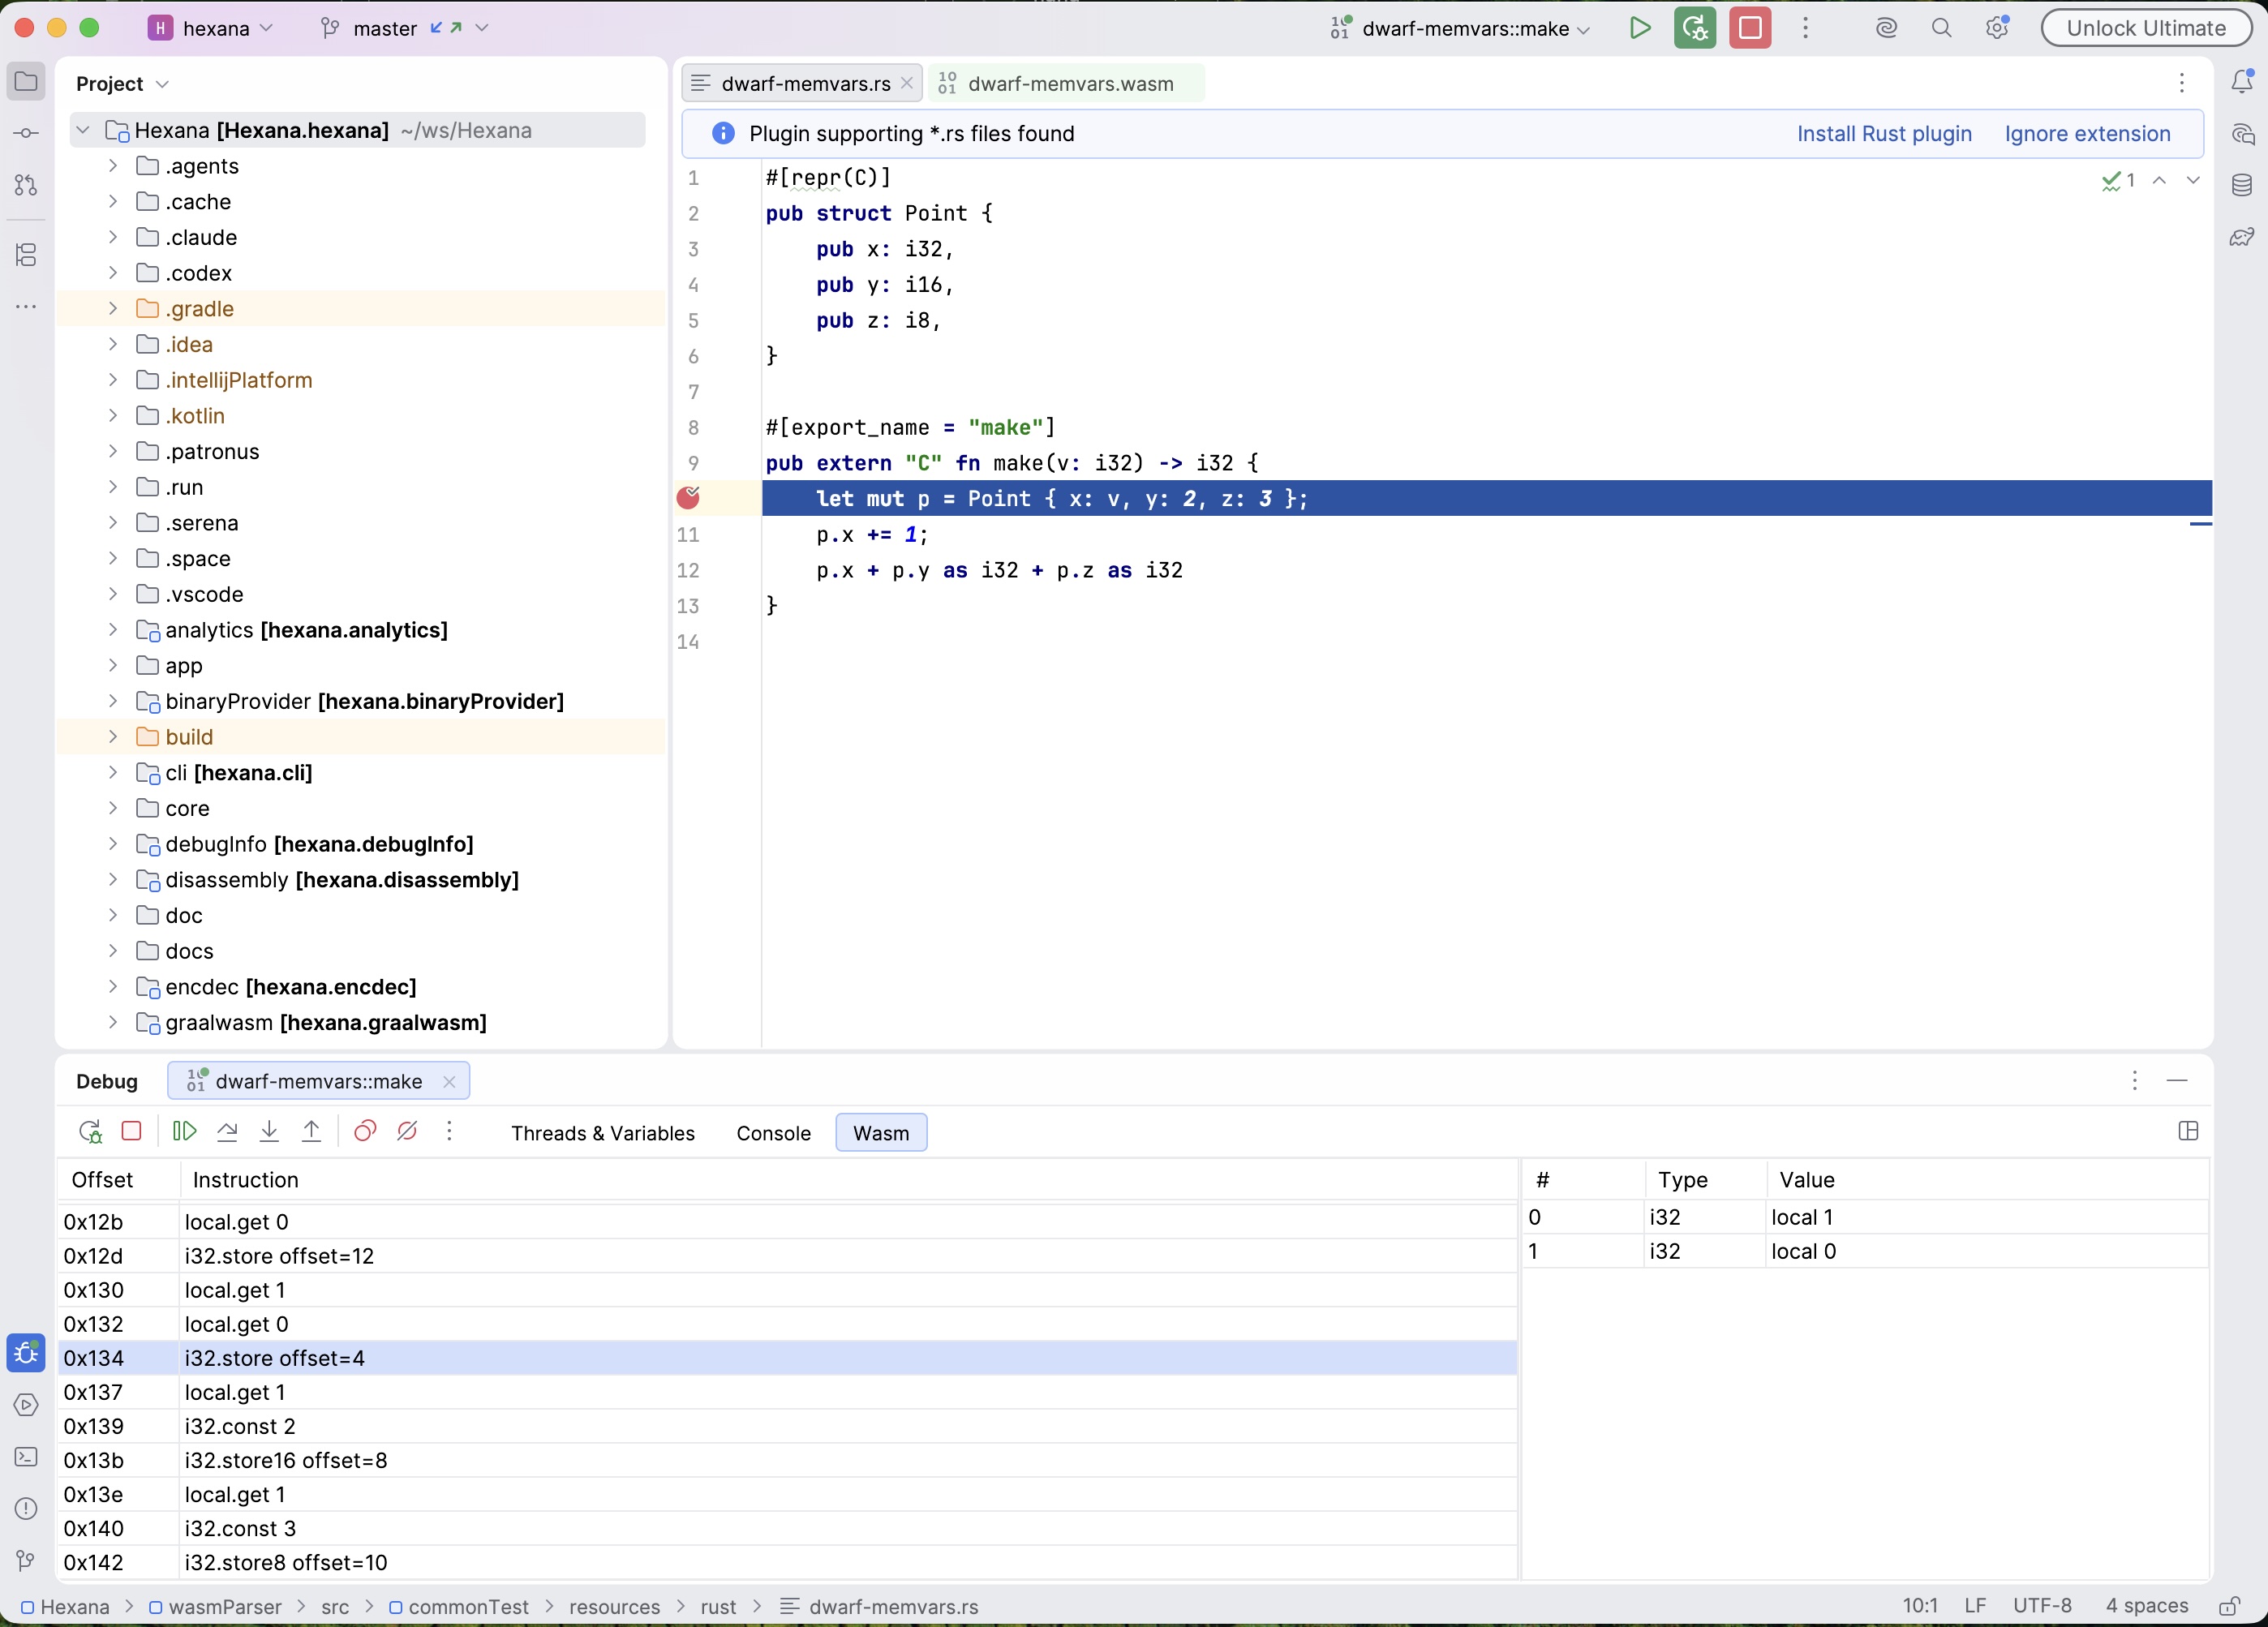2268x1627 pixels.
Task: Select dwarf-memvars::make debug session tab
Action: [318, 1081]
